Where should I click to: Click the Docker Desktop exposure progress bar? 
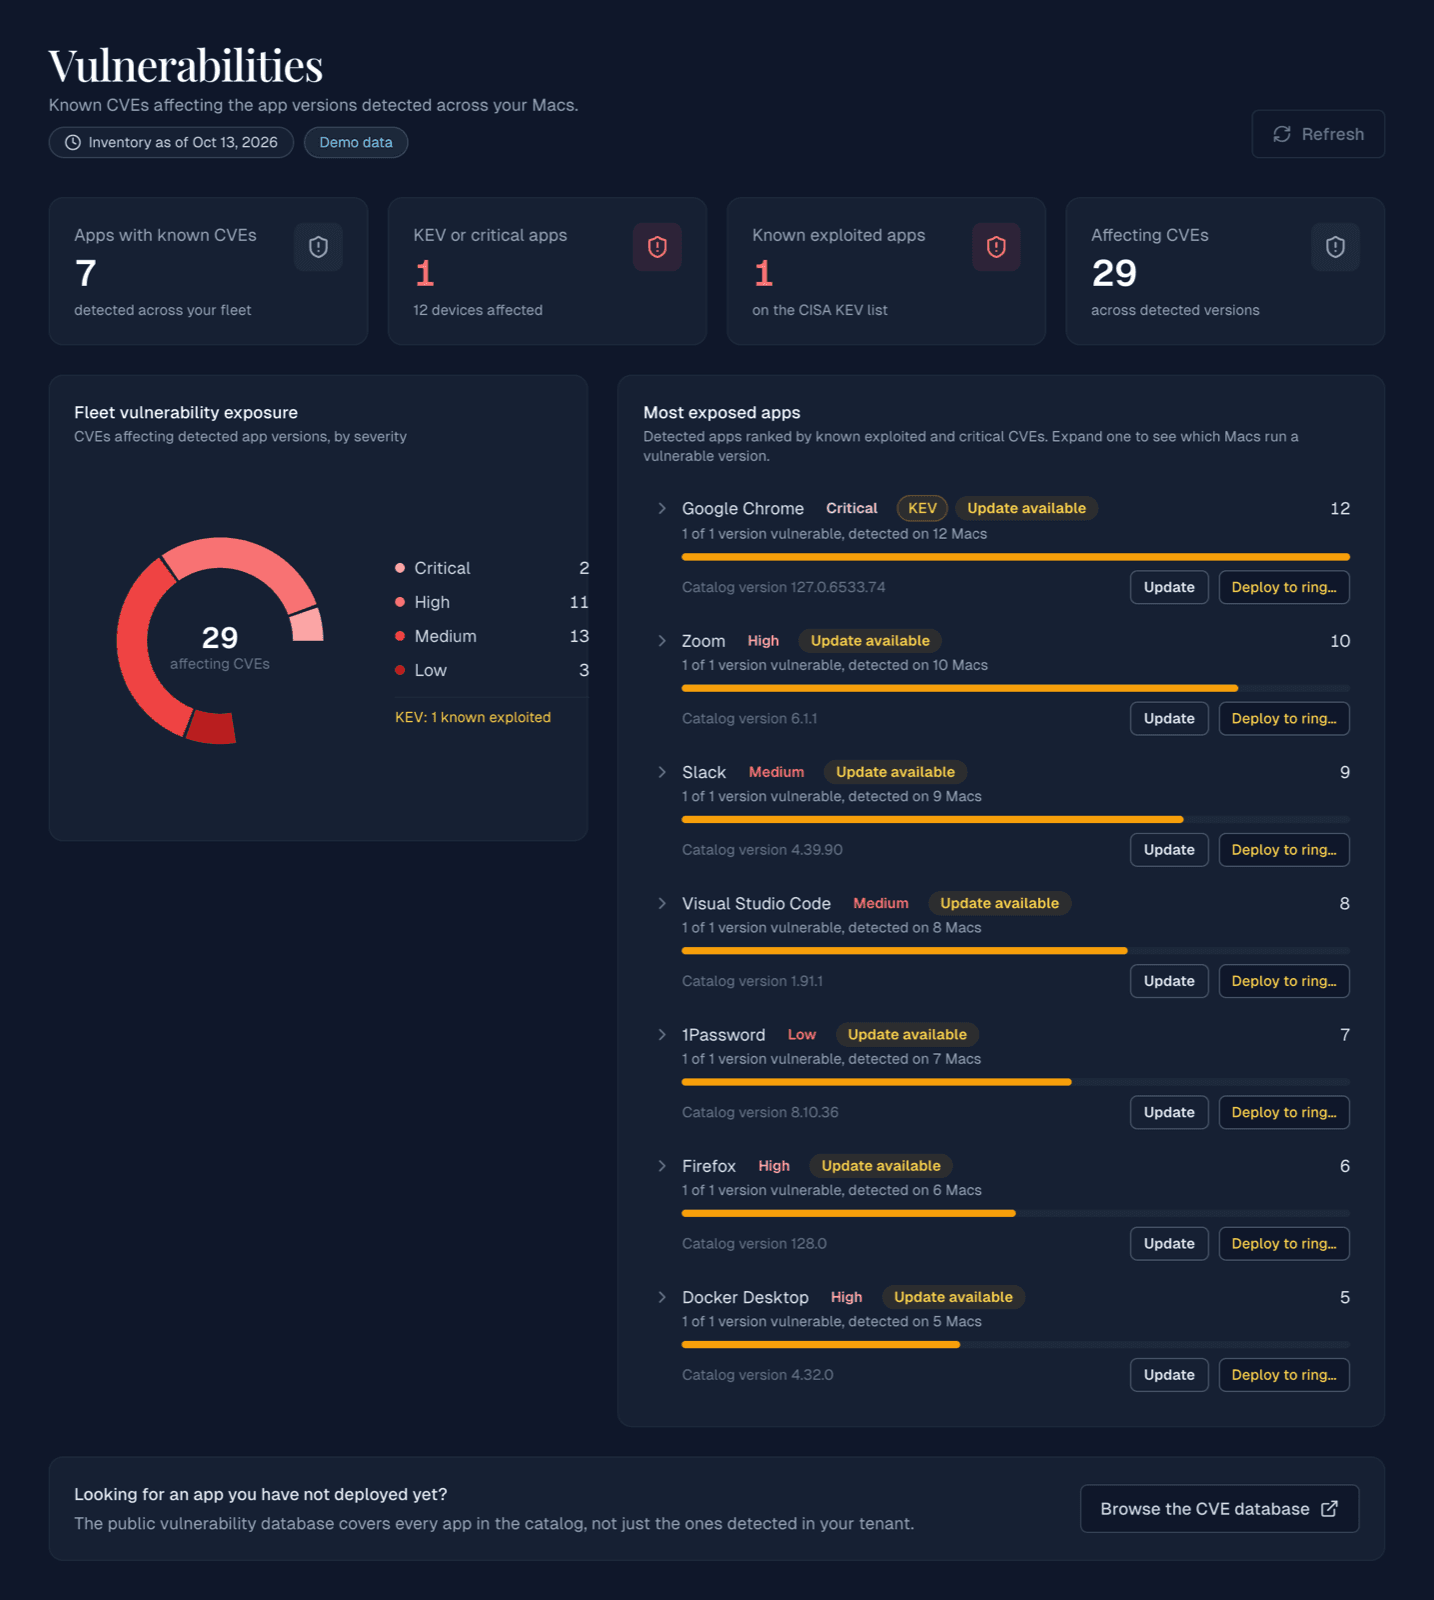click(1016, 1345)
